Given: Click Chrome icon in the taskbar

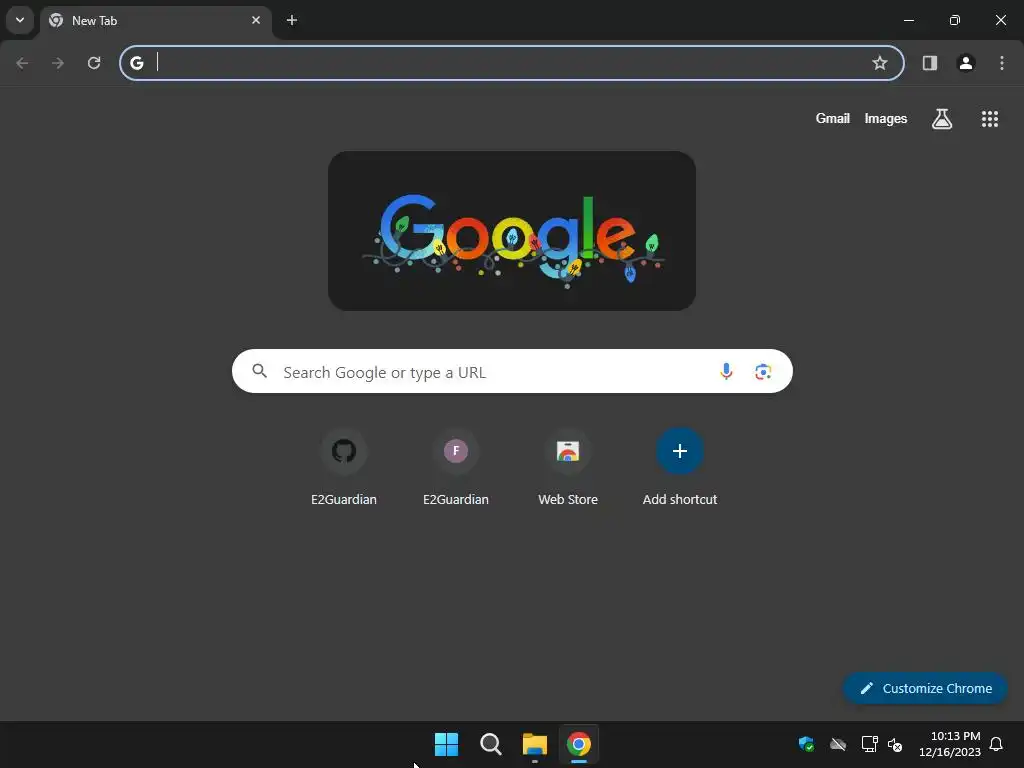Looking at the screenshot, I should [579, 744].
